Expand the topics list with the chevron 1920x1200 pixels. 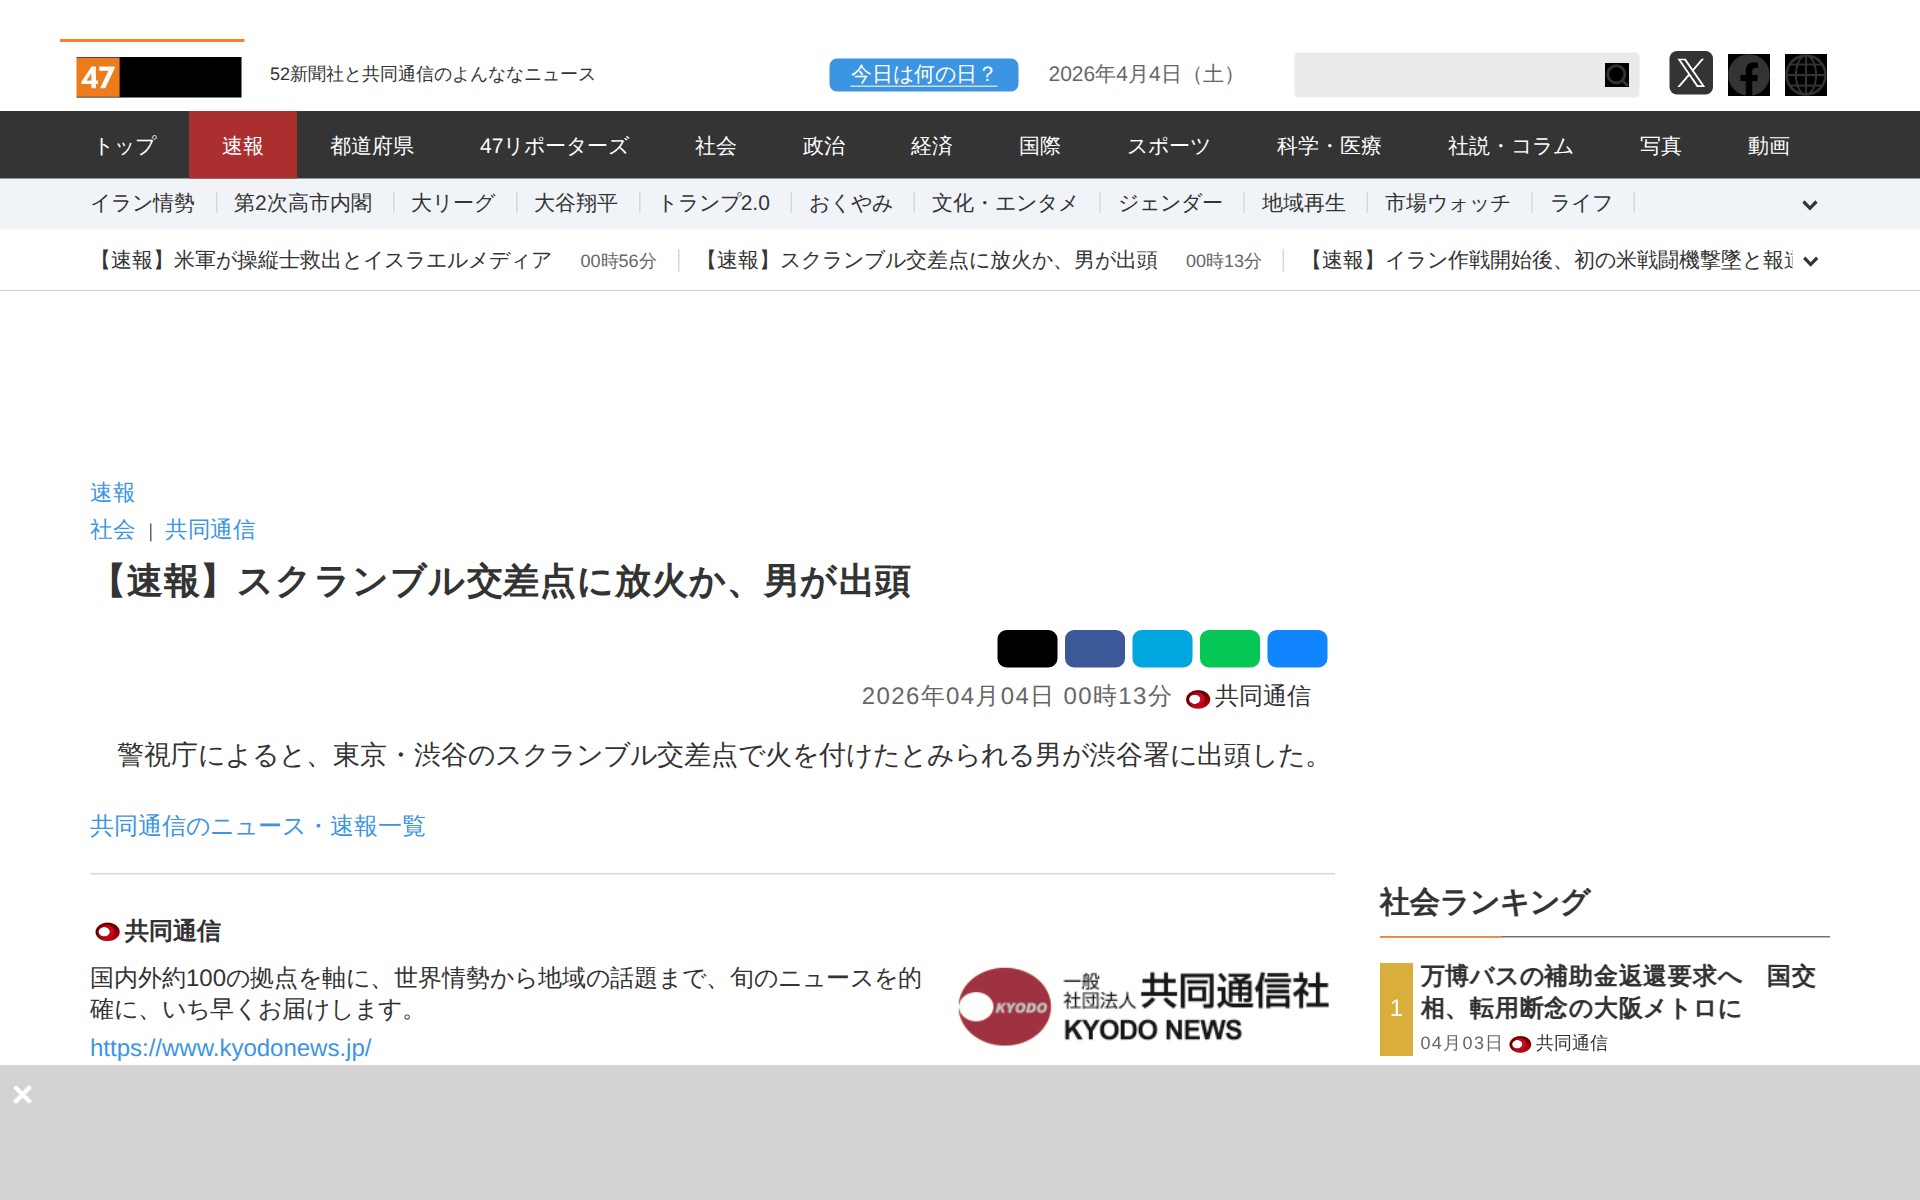click(1809, 205)
